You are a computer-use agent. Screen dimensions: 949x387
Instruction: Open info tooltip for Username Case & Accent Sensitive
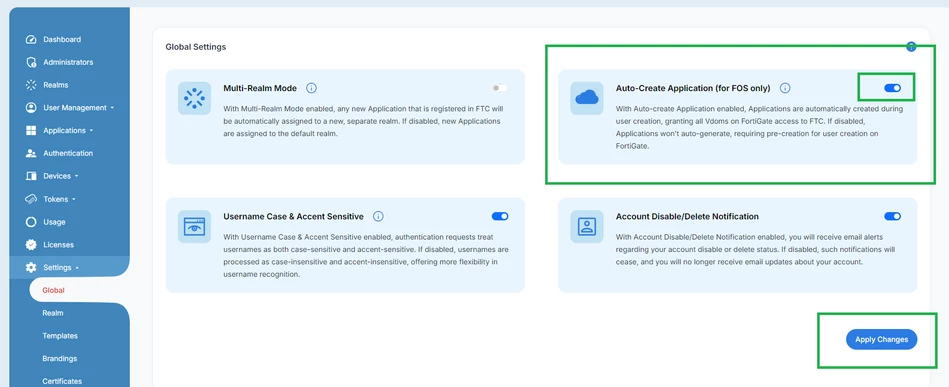pos(378,216)
